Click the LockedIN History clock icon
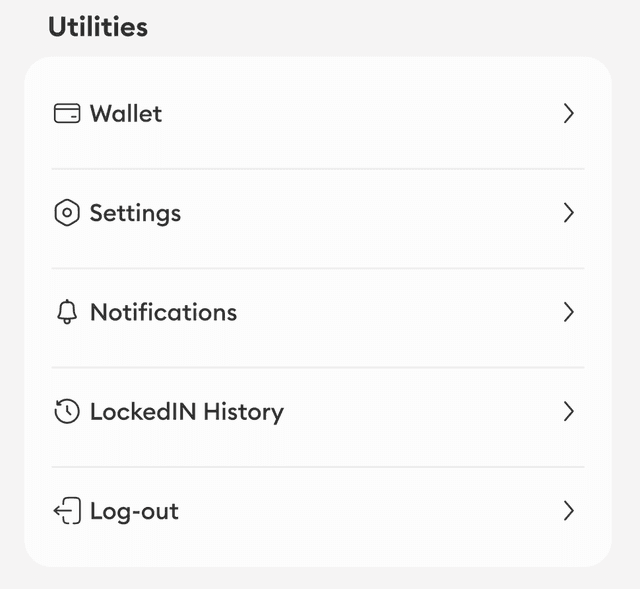 (66, 411)
